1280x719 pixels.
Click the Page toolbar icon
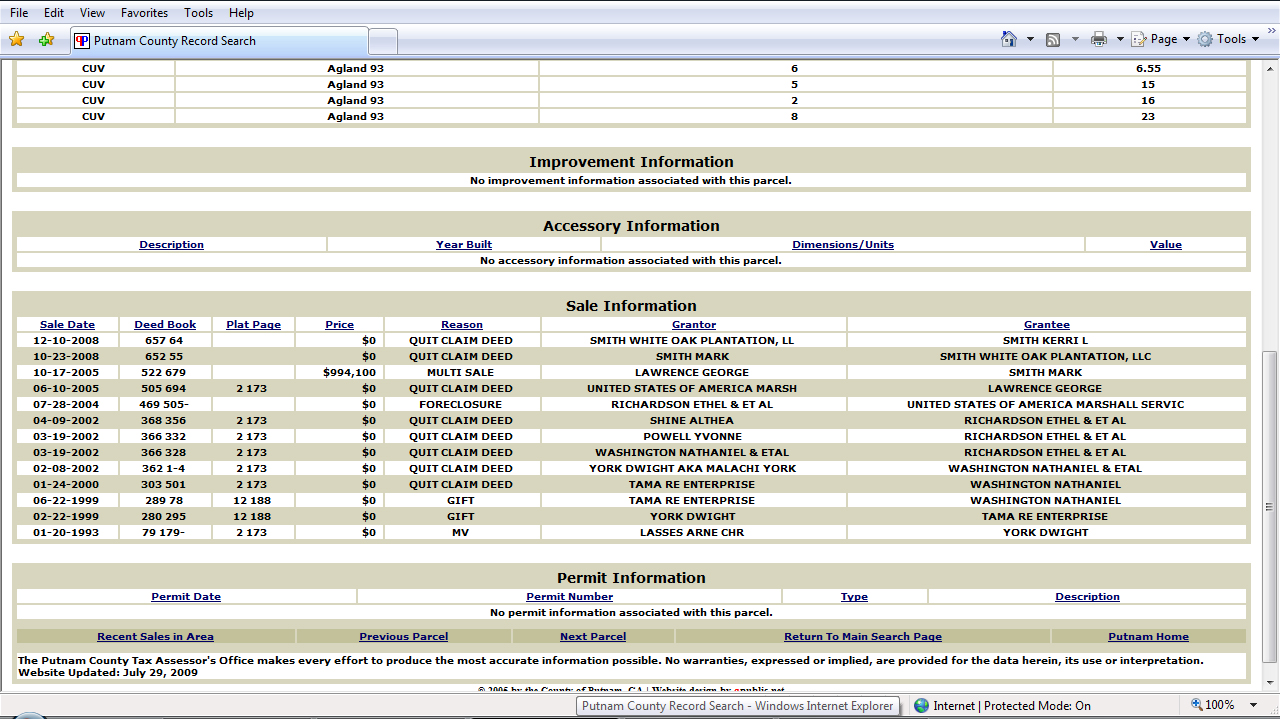pyautogui.click(x=1139, y=39)
